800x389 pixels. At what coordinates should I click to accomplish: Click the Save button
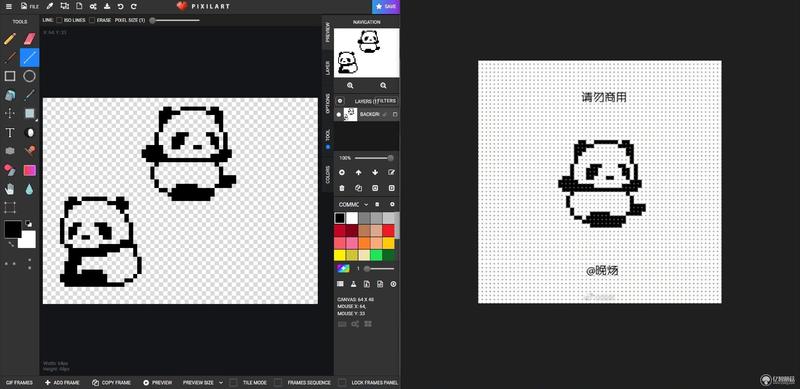[386, 7]
